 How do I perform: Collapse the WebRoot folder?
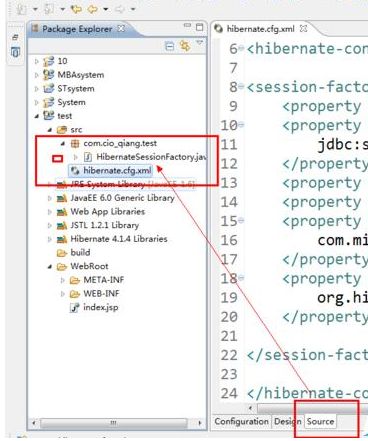(50, 267)
